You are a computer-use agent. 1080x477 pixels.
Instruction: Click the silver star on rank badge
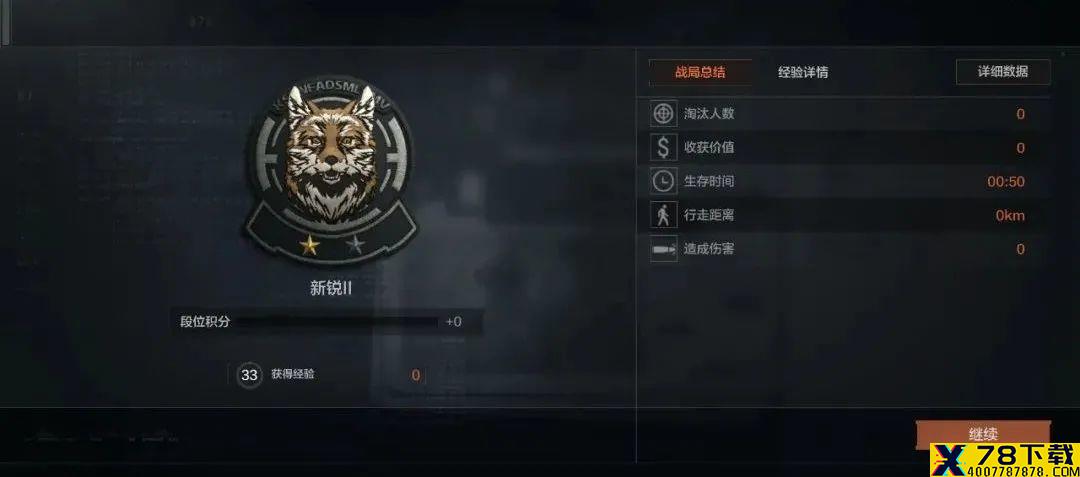355,244
